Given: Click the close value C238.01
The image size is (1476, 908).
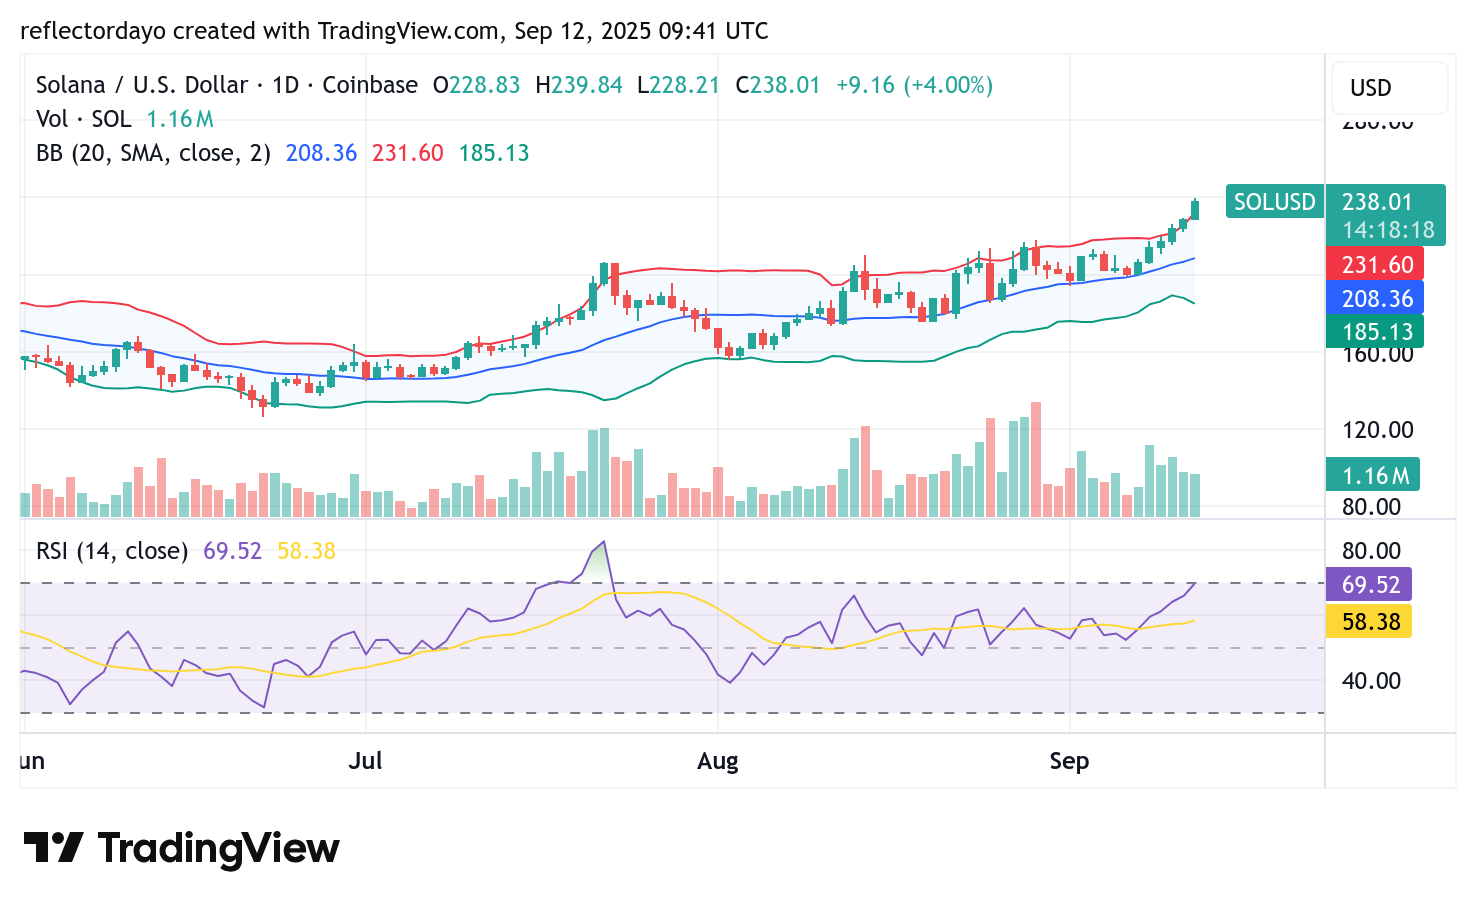Looking at the screenshot, I should [x=777, y=85].
